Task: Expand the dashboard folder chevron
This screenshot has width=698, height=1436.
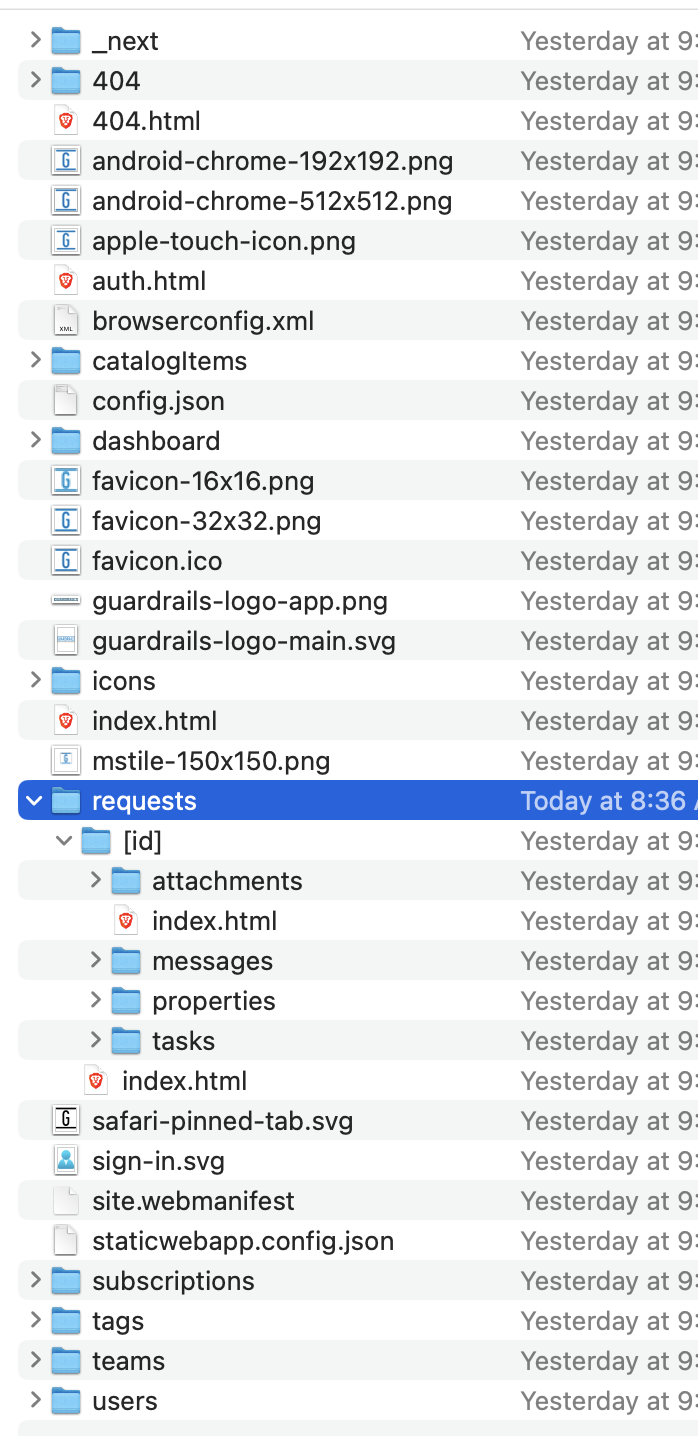Action: tap(35, 440)
